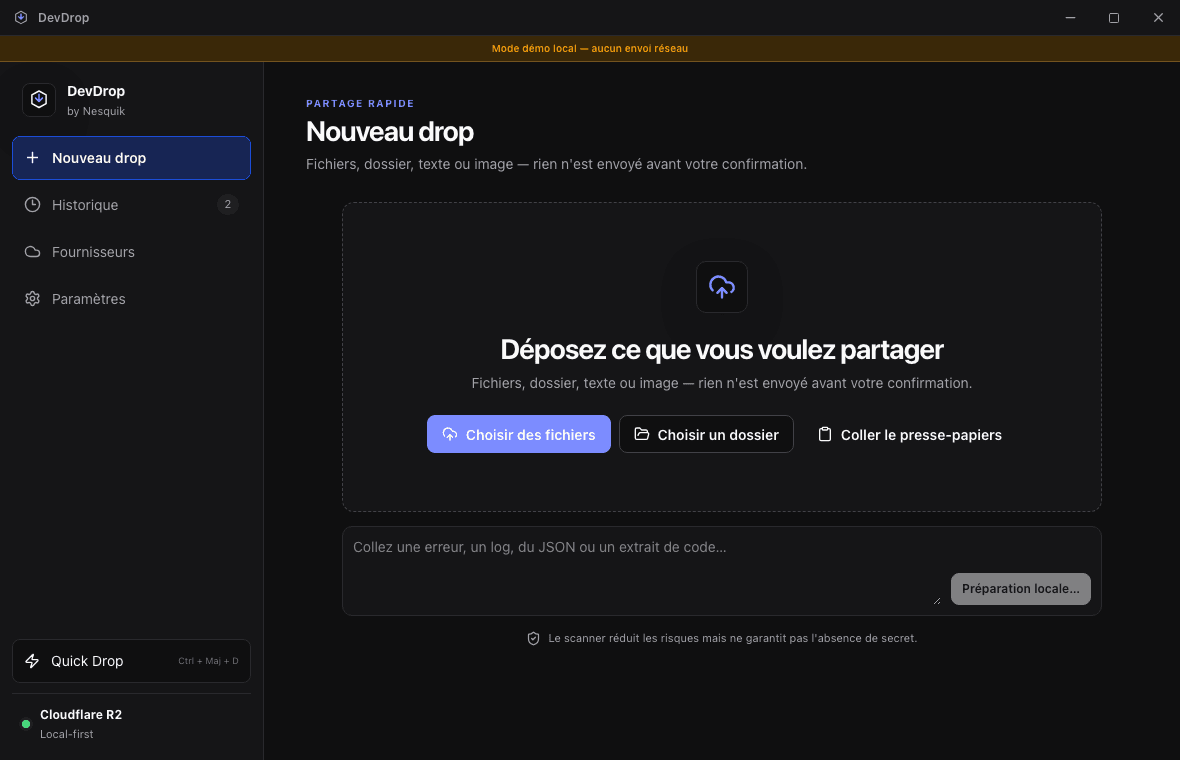Image resolution: width=1180 pixels, height=760 pixels.
Task: Select the Cloudflare R2 provider label
Action: pyautogui.click(x=81, y=714)
